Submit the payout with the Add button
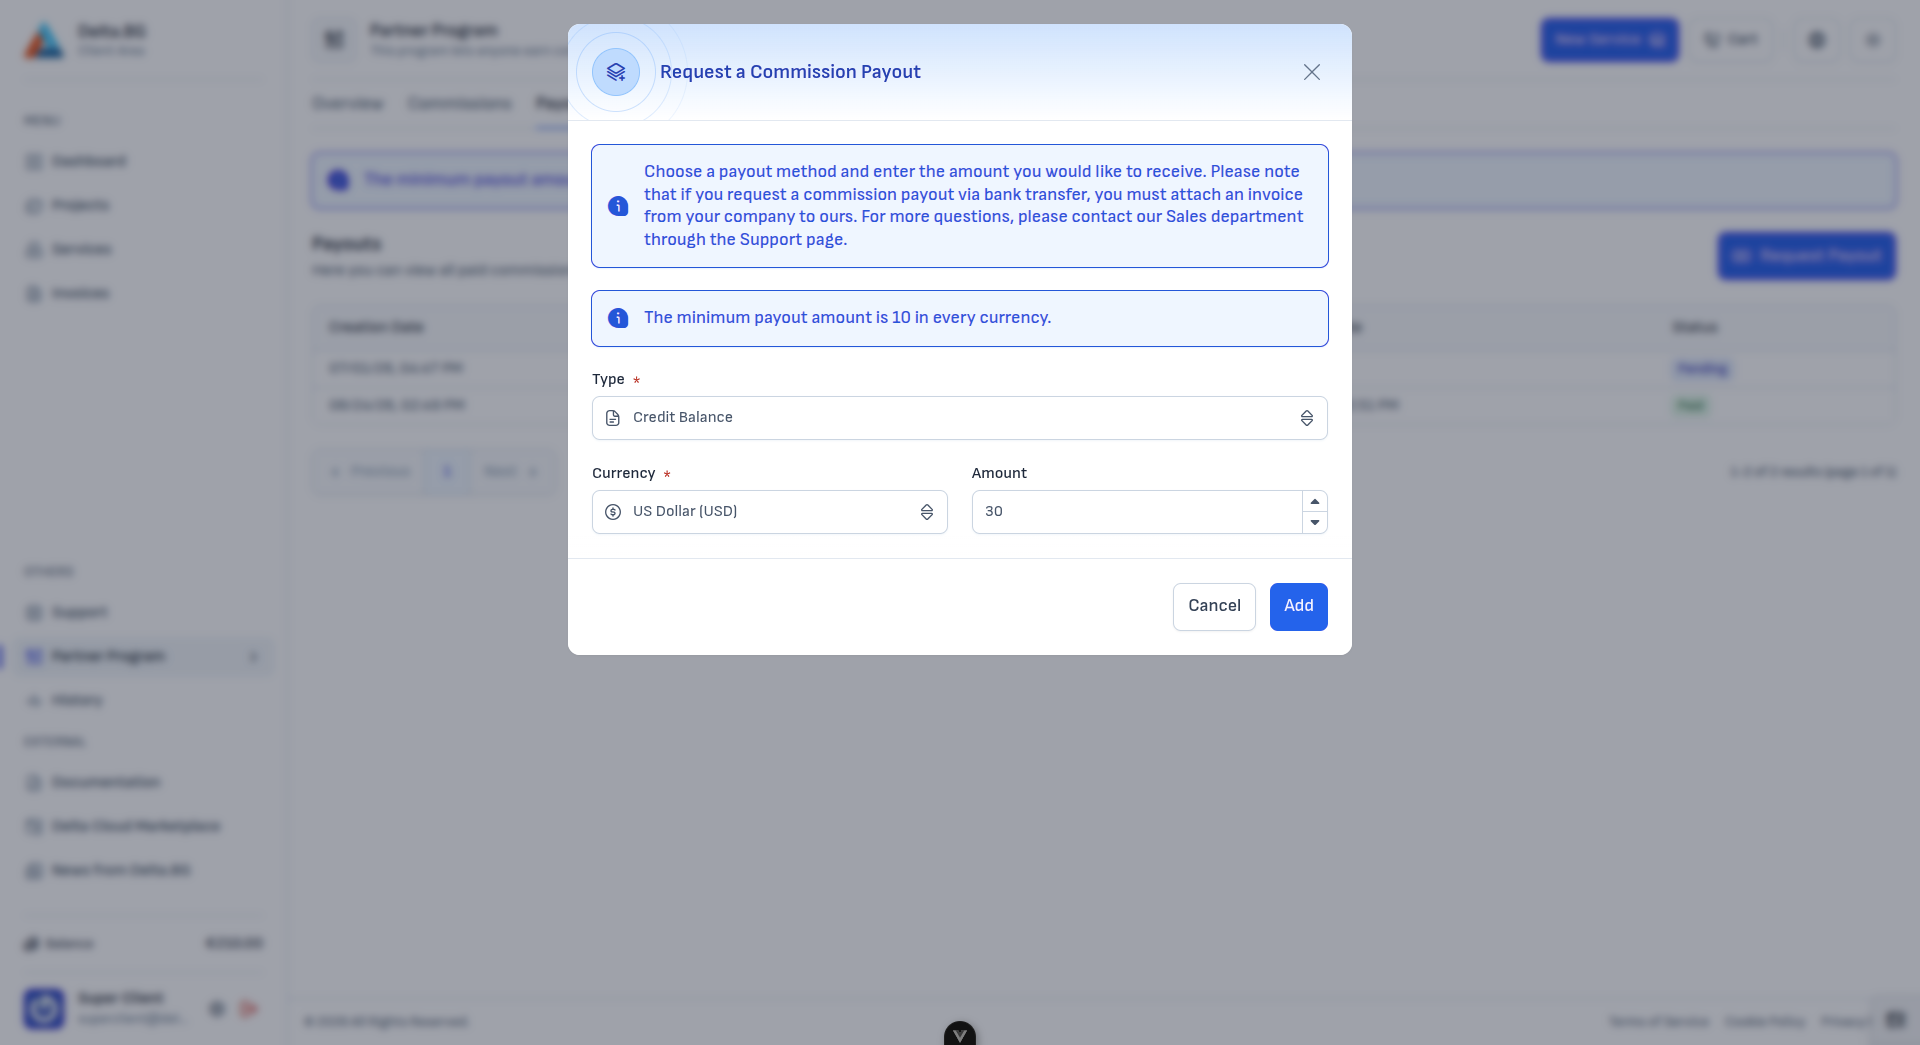This screenshot has height=1045, width=1920. (x=1299, y=607)
